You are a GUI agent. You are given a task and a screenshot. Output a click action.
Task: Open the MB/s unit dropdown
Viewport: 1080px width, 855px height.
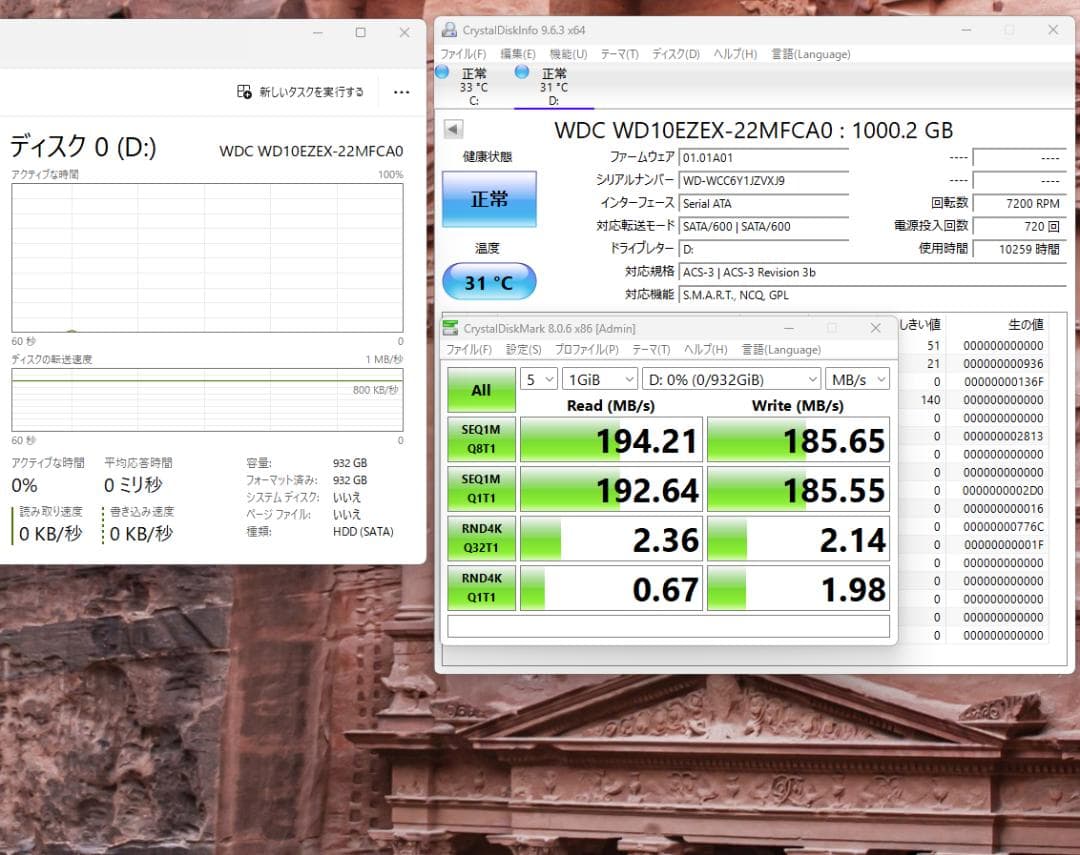pyautogui.click(x=857, y=379)
